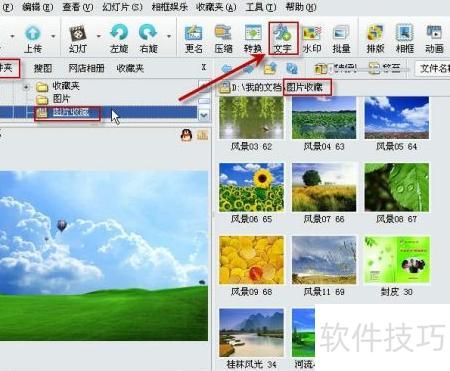
Task: Click the 文字 add text tool
Action: point(283,39)
